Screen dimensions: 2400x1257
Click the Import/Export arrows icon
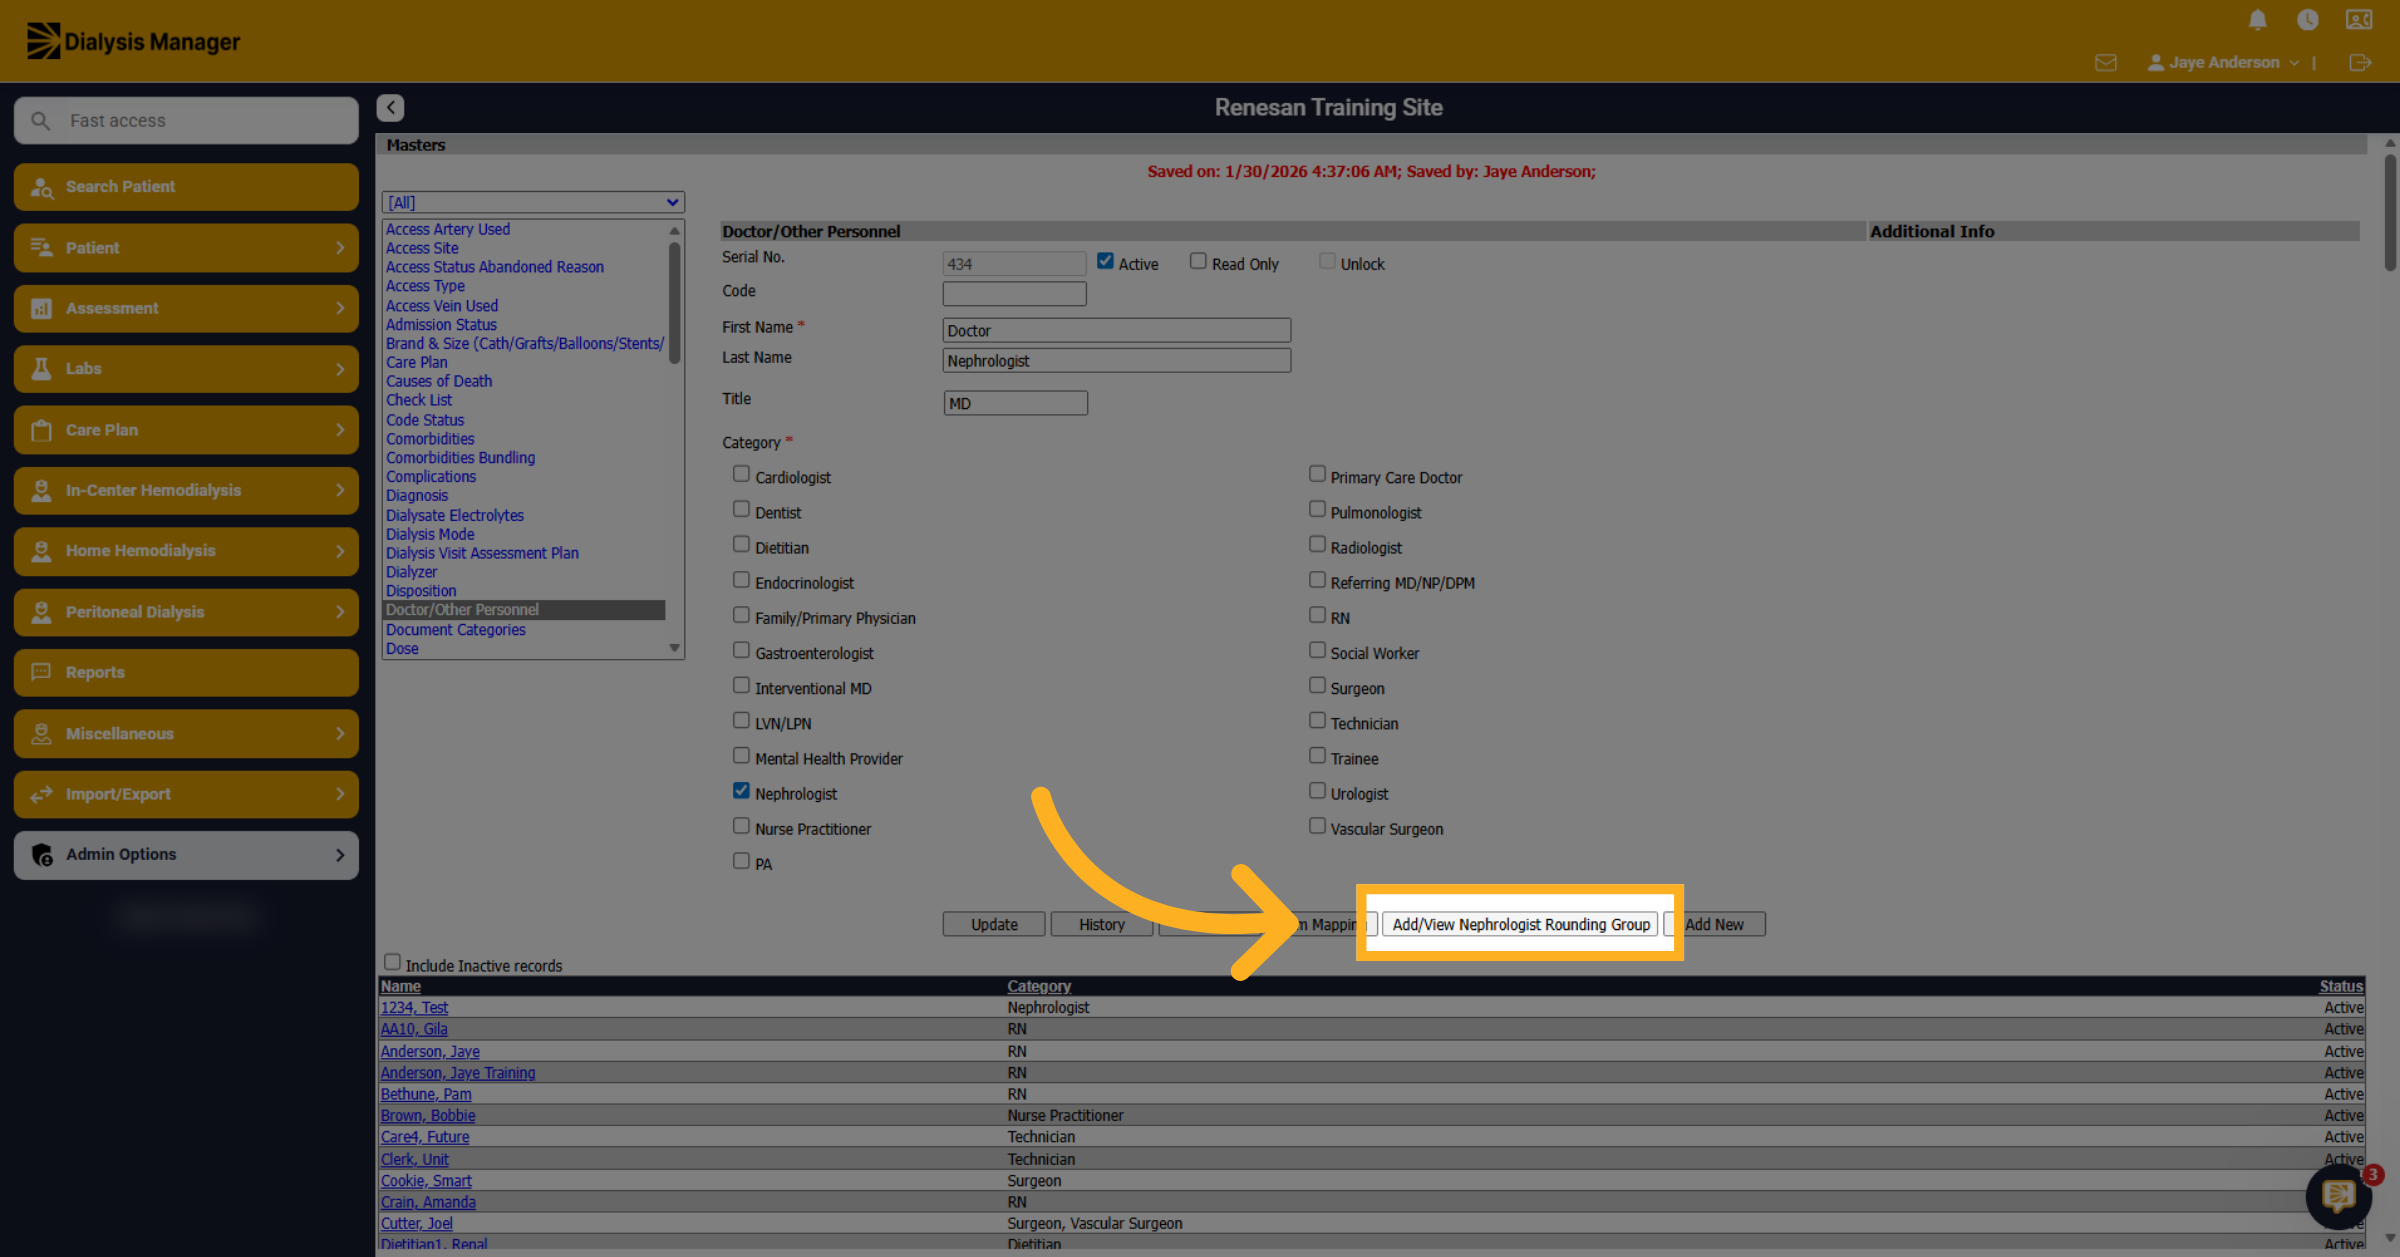coord(41,794)
